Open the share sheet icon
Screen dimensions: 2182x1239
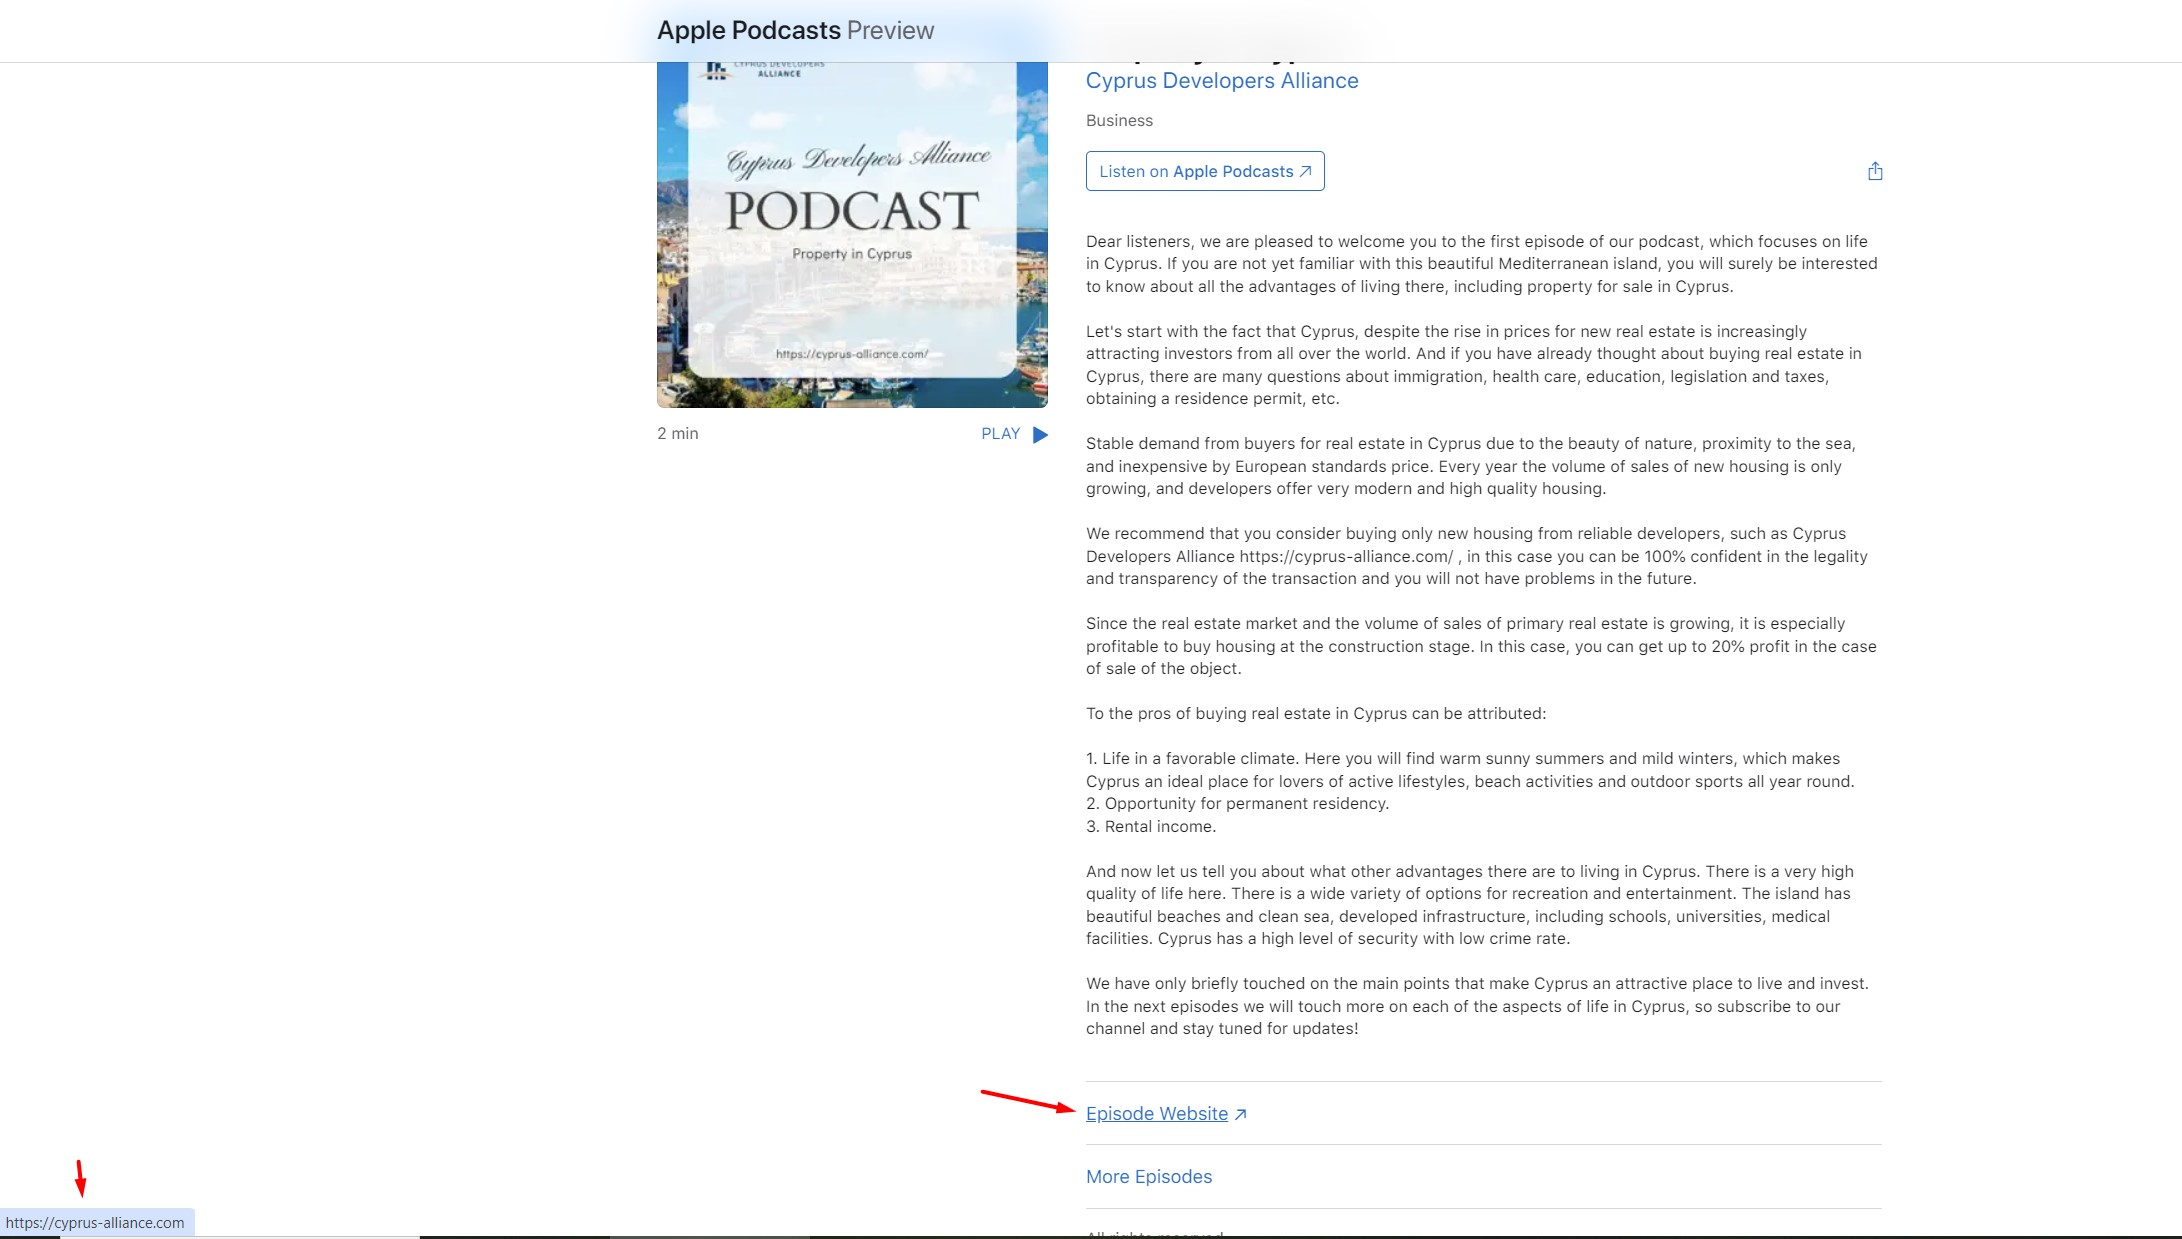(x=1875, y=171)
